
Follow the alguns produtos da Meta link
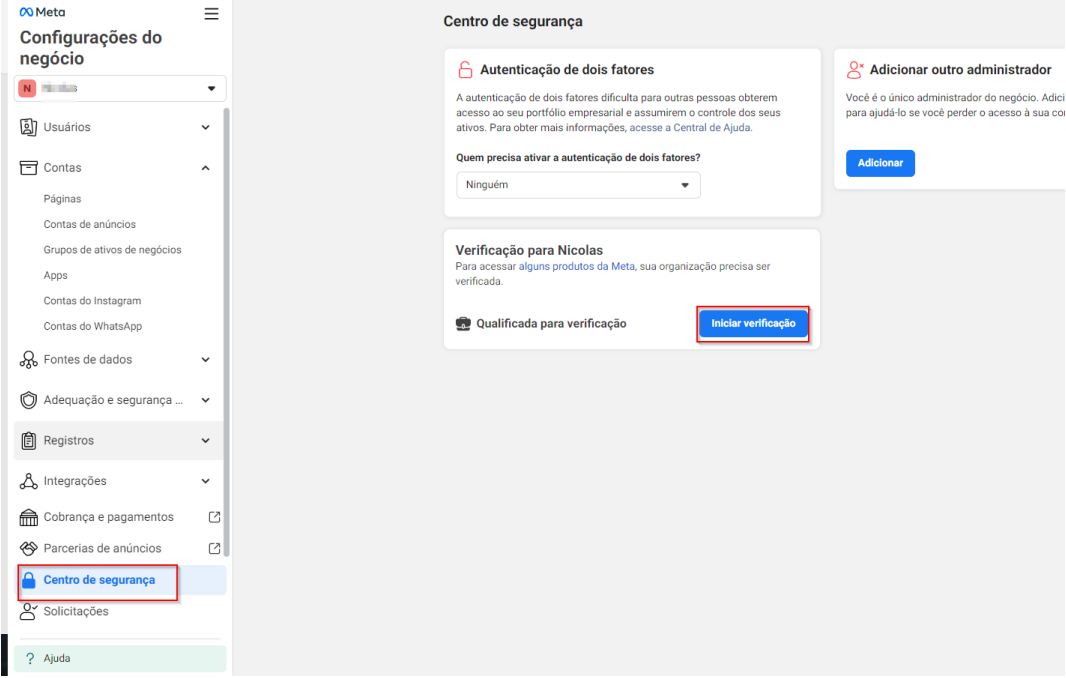pos(577,267)
